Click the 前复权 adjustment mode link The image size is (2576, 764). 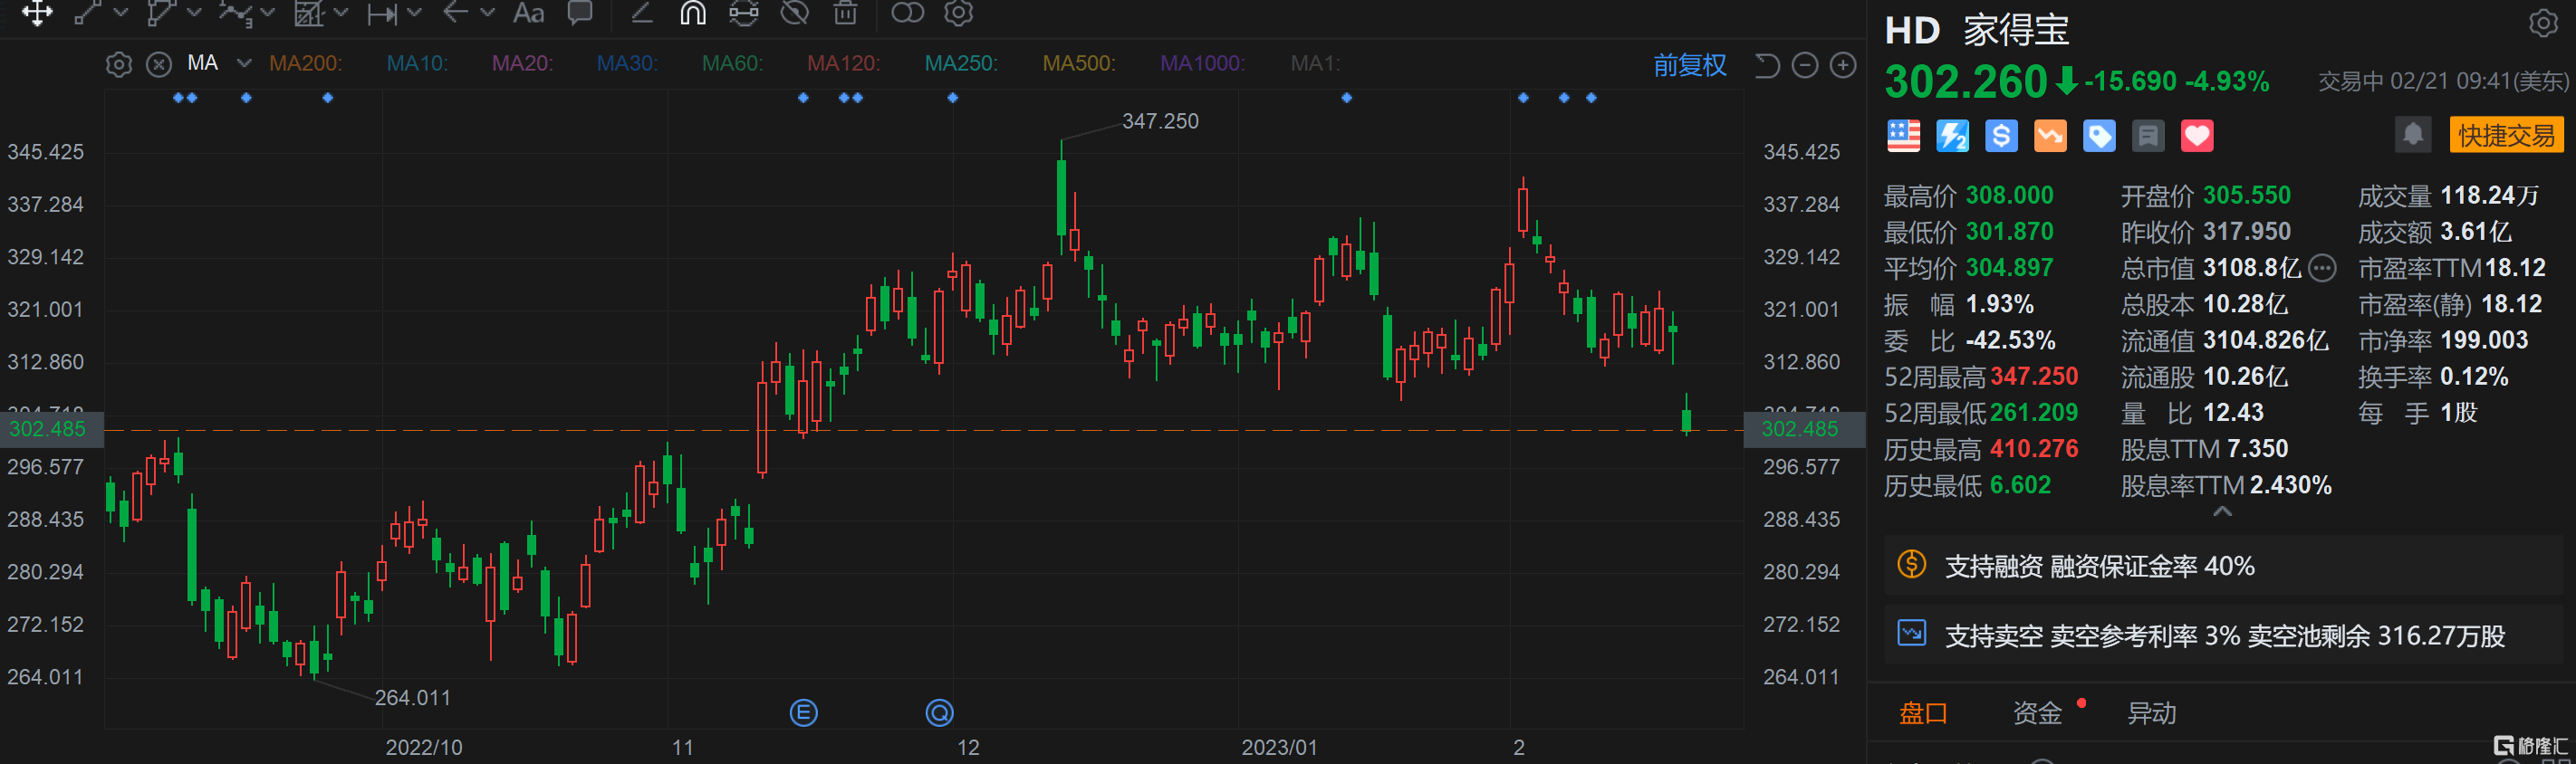click(1690, 65)
